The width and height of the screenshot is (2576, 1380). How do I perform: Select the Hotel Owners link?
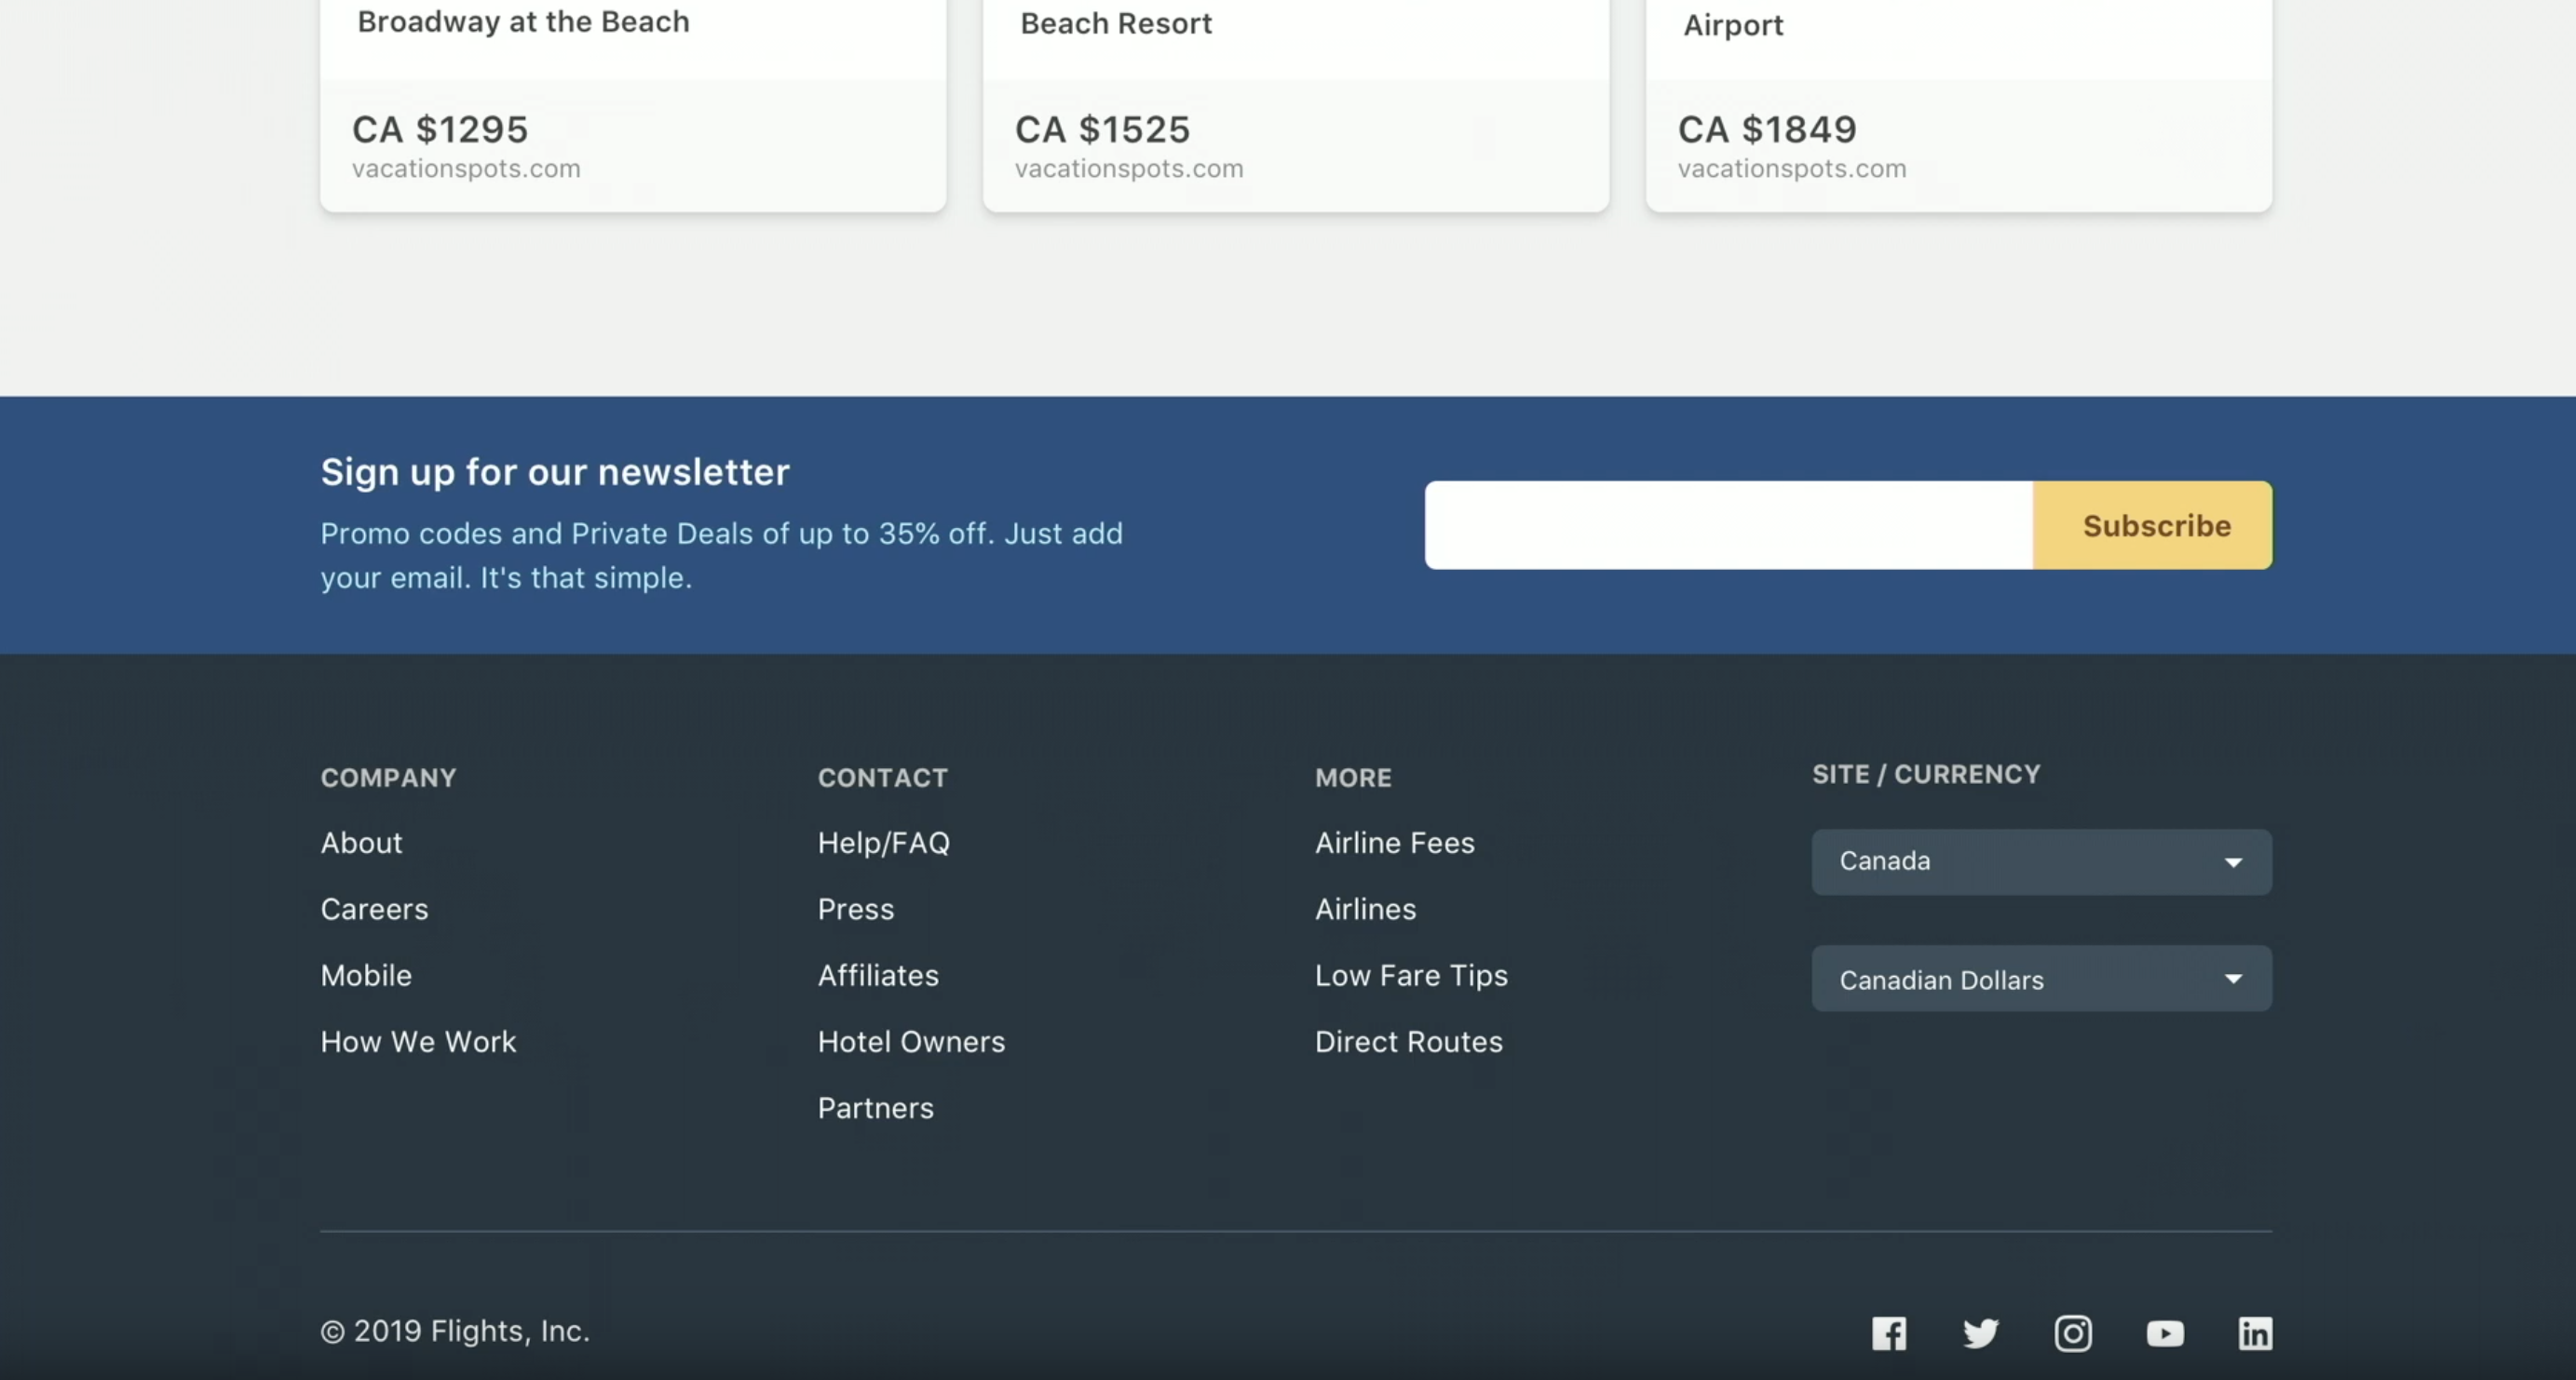pos(911,1042)
